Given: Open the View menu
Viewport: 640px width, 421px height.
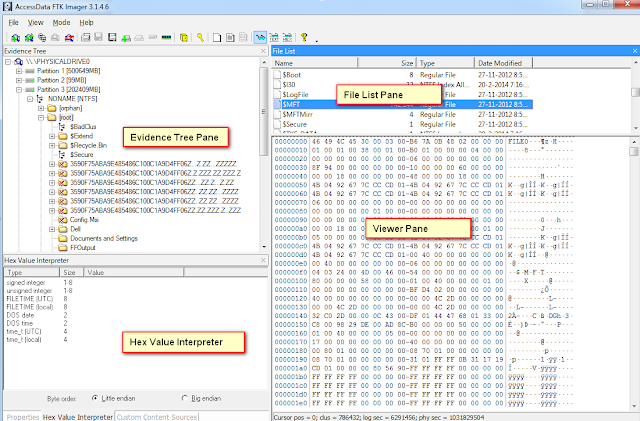Looking at the screenshot, I should [36, 22].
